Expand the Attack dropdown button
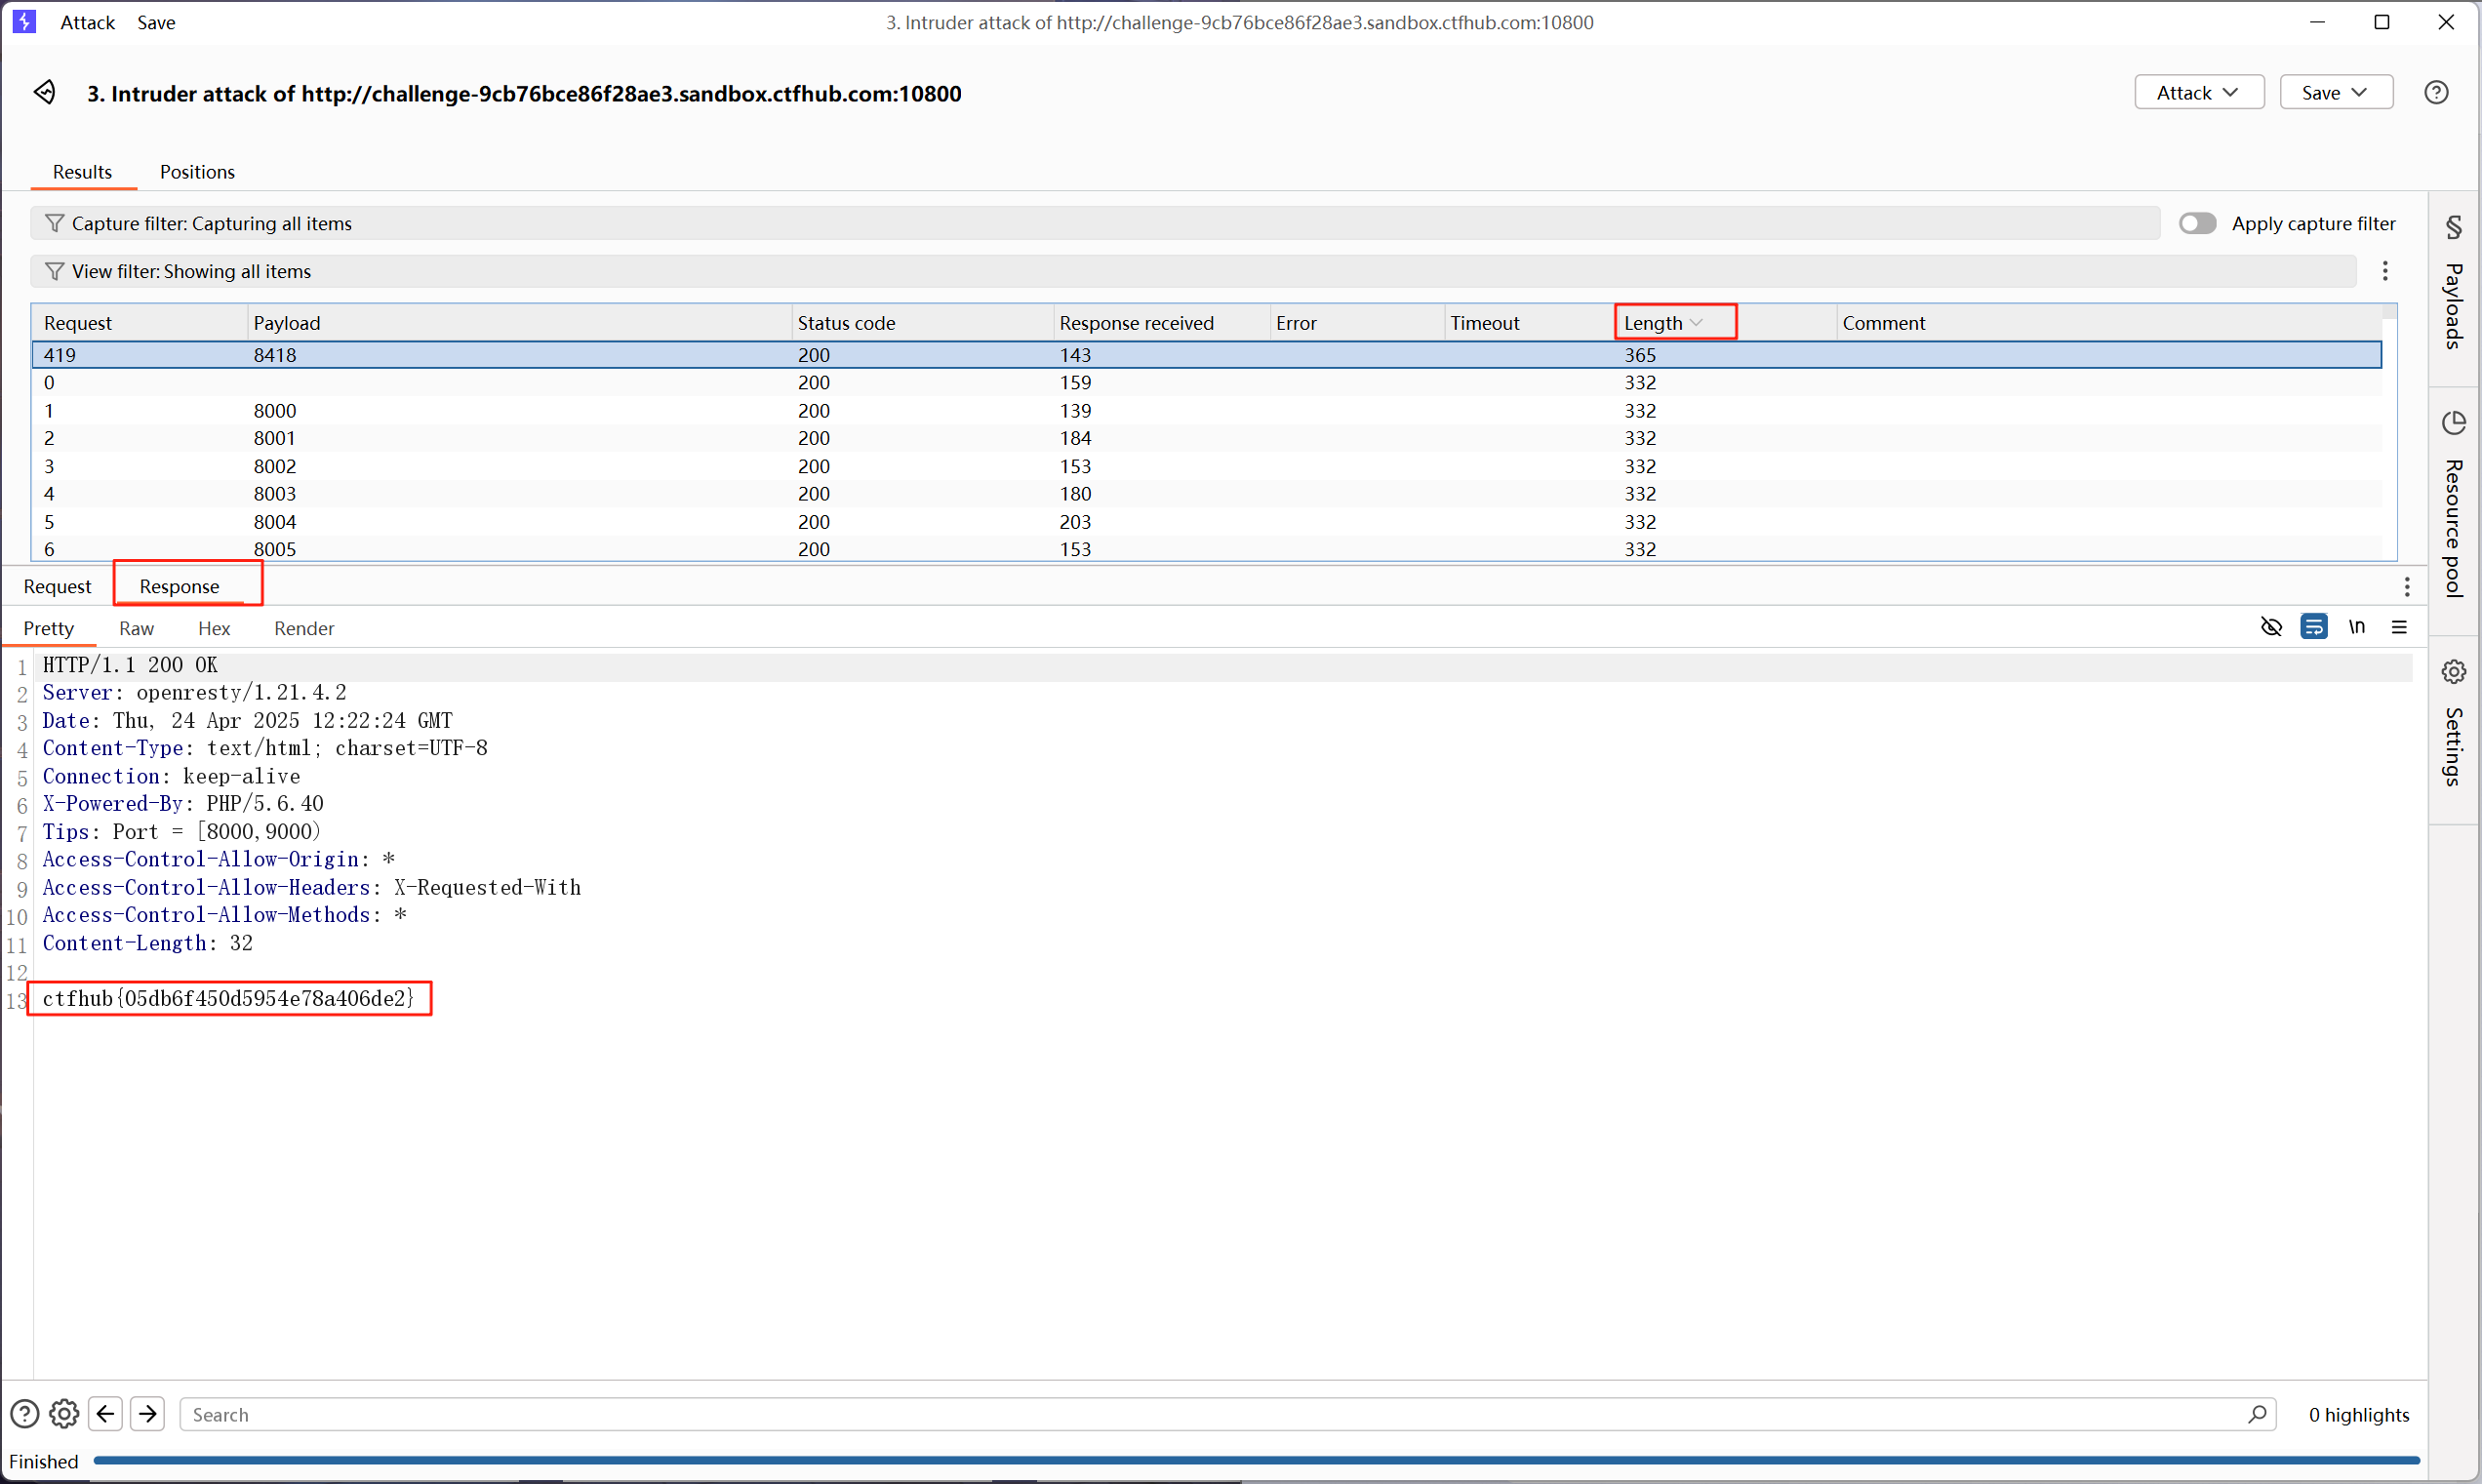The height and width of the screenshot is (1484, 2482). (x=2198, y=93)
